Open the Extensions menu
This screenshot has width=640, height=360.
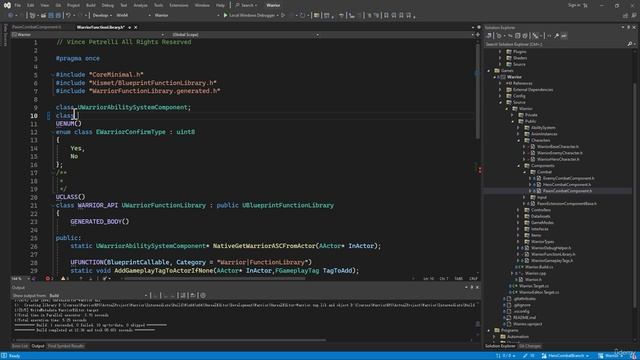click(179, 5)
